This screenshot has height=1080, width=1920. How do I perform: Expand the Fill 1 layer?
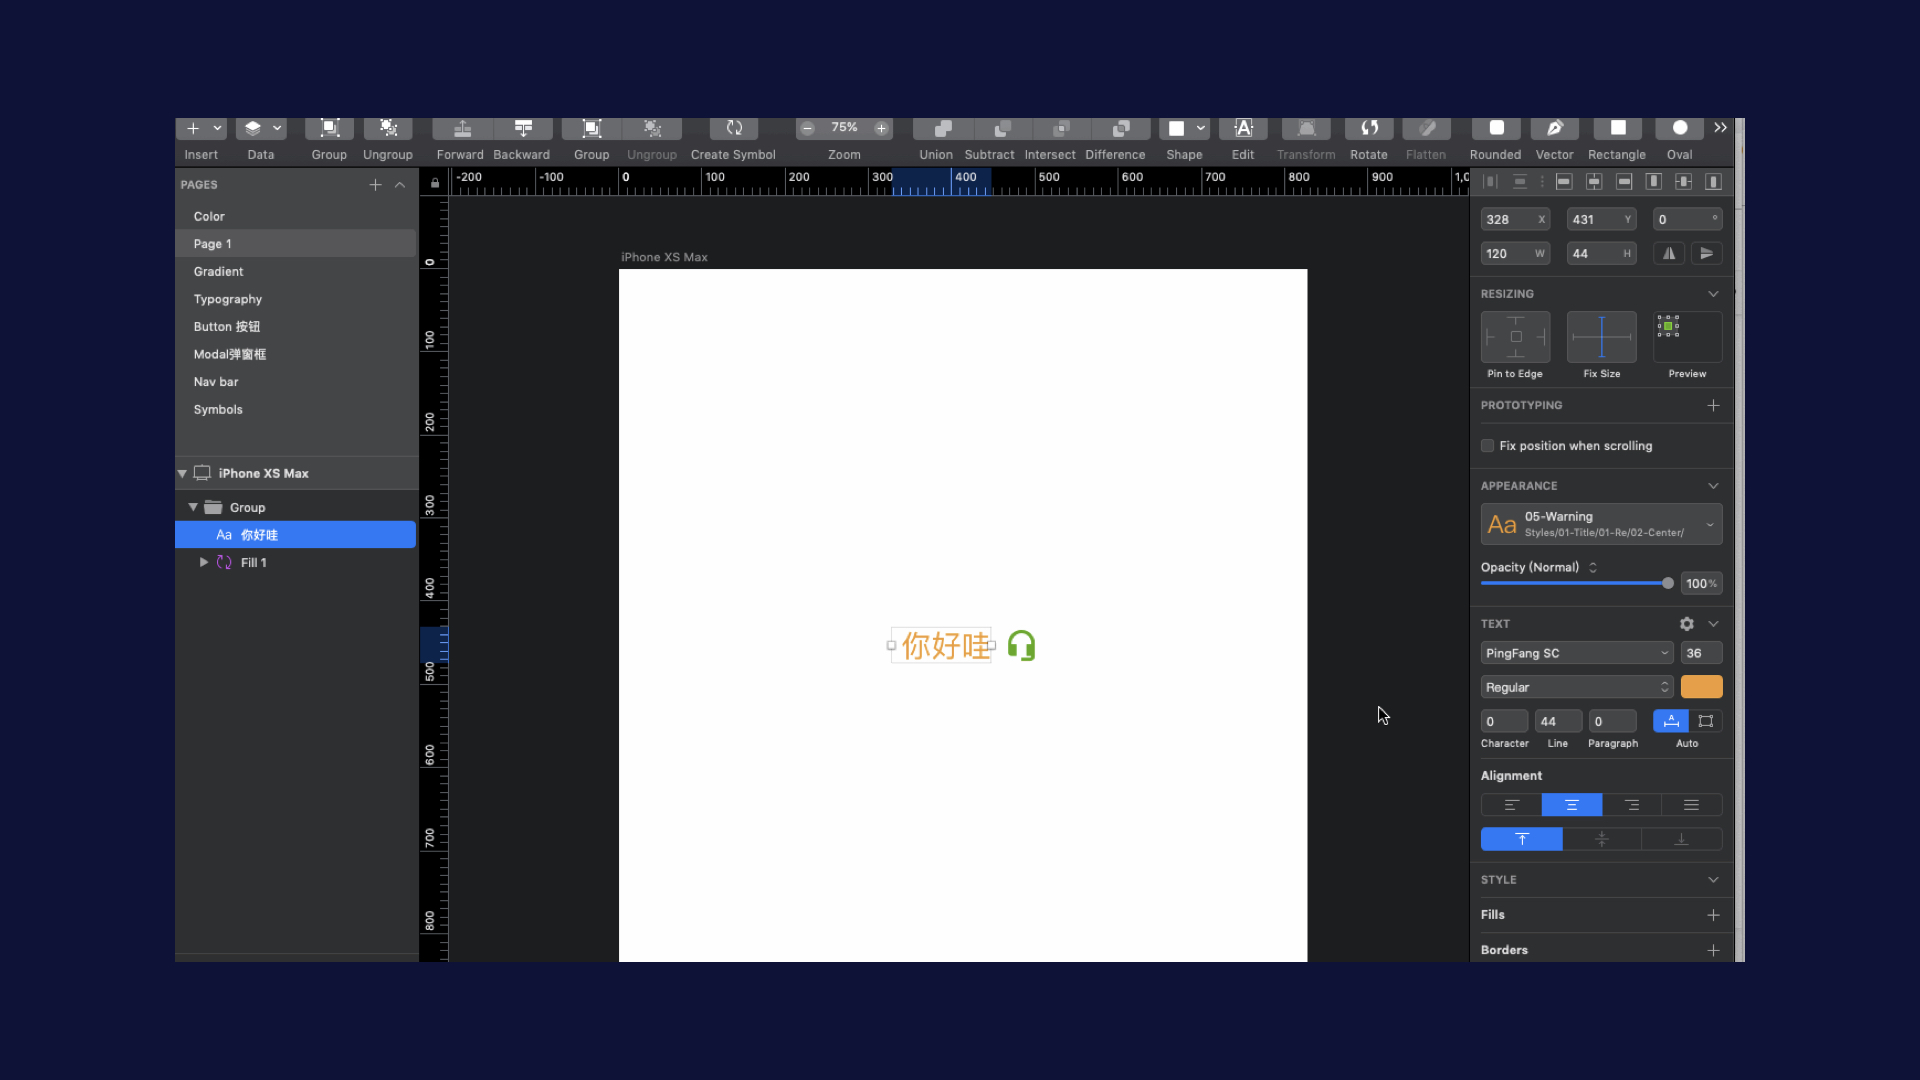pyautogui.click(x=204, y=563)
